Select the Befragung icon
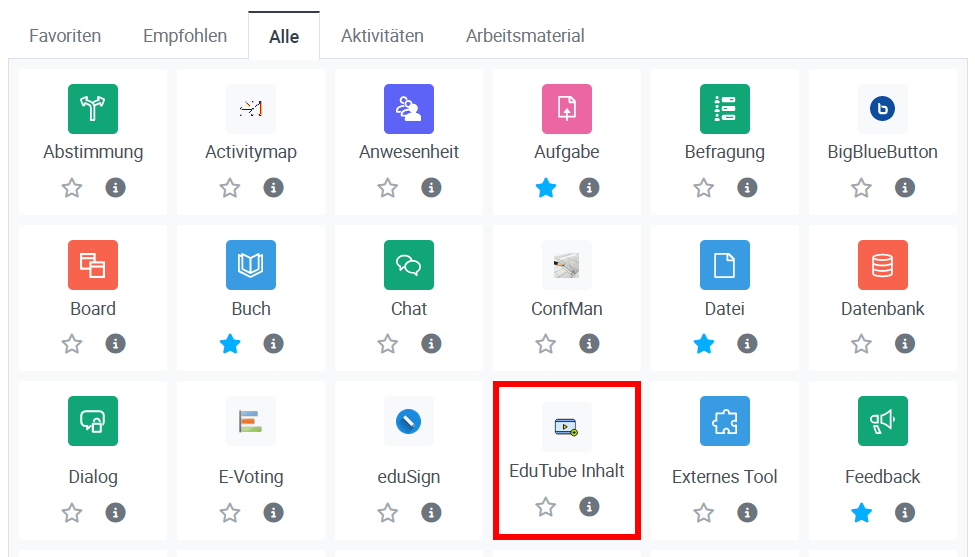975x557 pixels. 724,109
